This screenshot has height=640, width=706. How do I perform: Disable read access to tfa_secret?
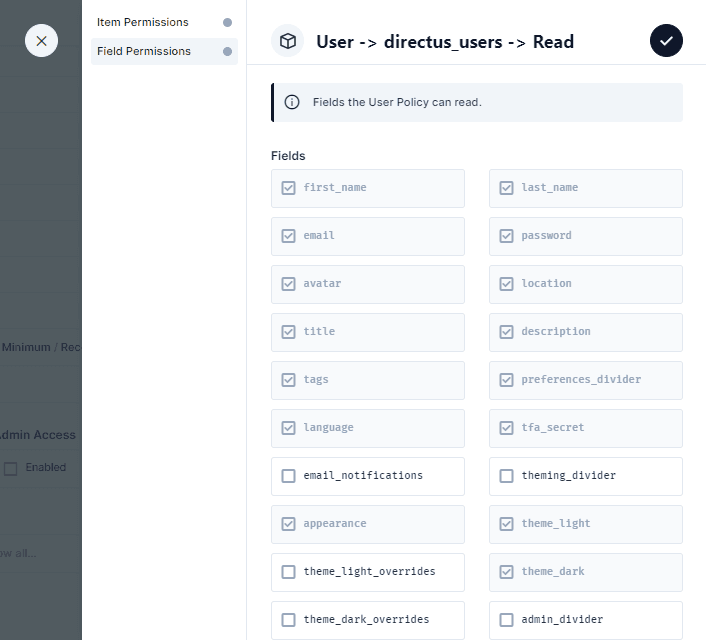[506, 428]
